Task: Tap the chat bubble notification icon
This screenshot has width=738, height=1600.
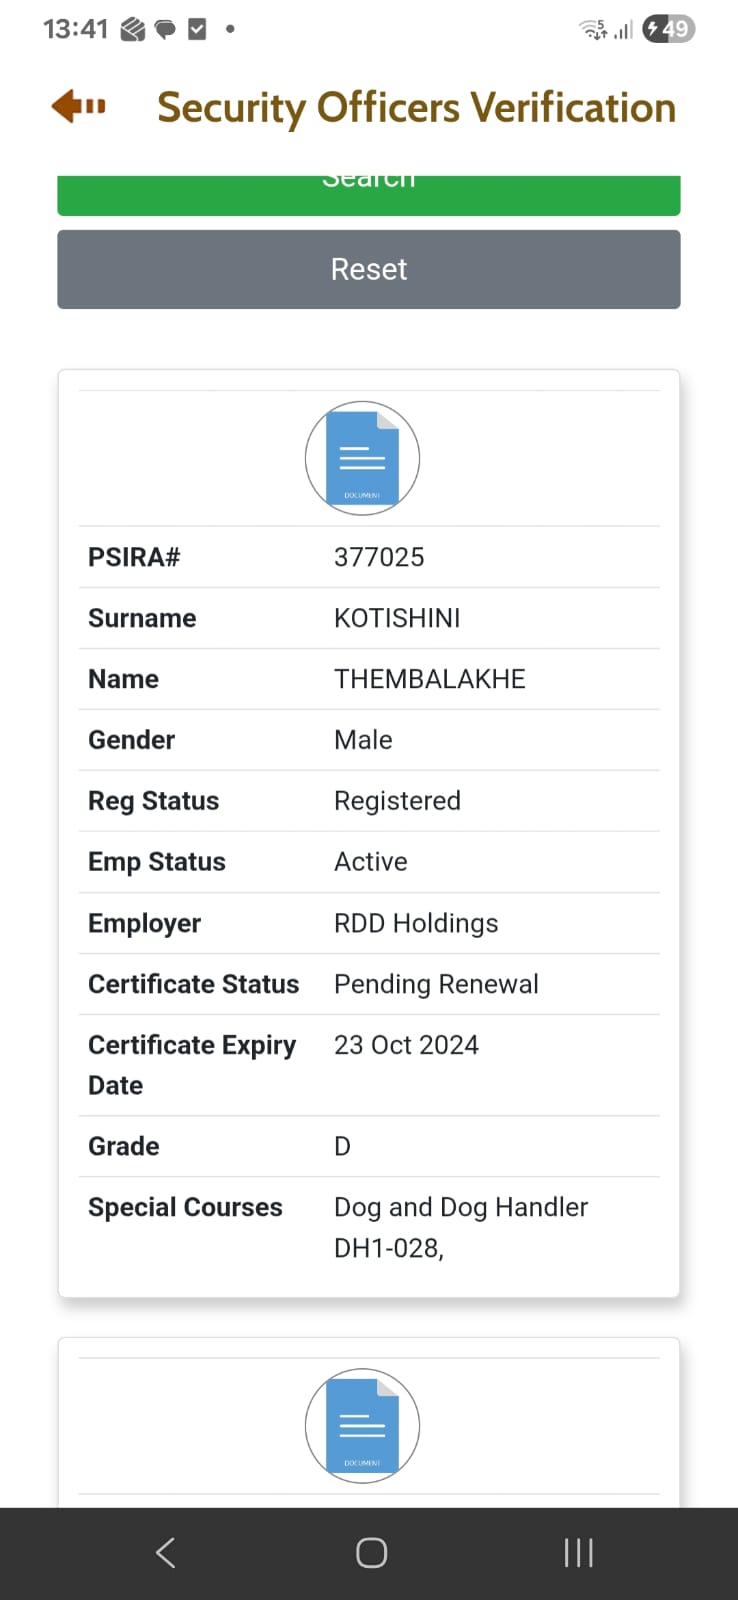Action: pyautogui.click(x=165, y=30)
